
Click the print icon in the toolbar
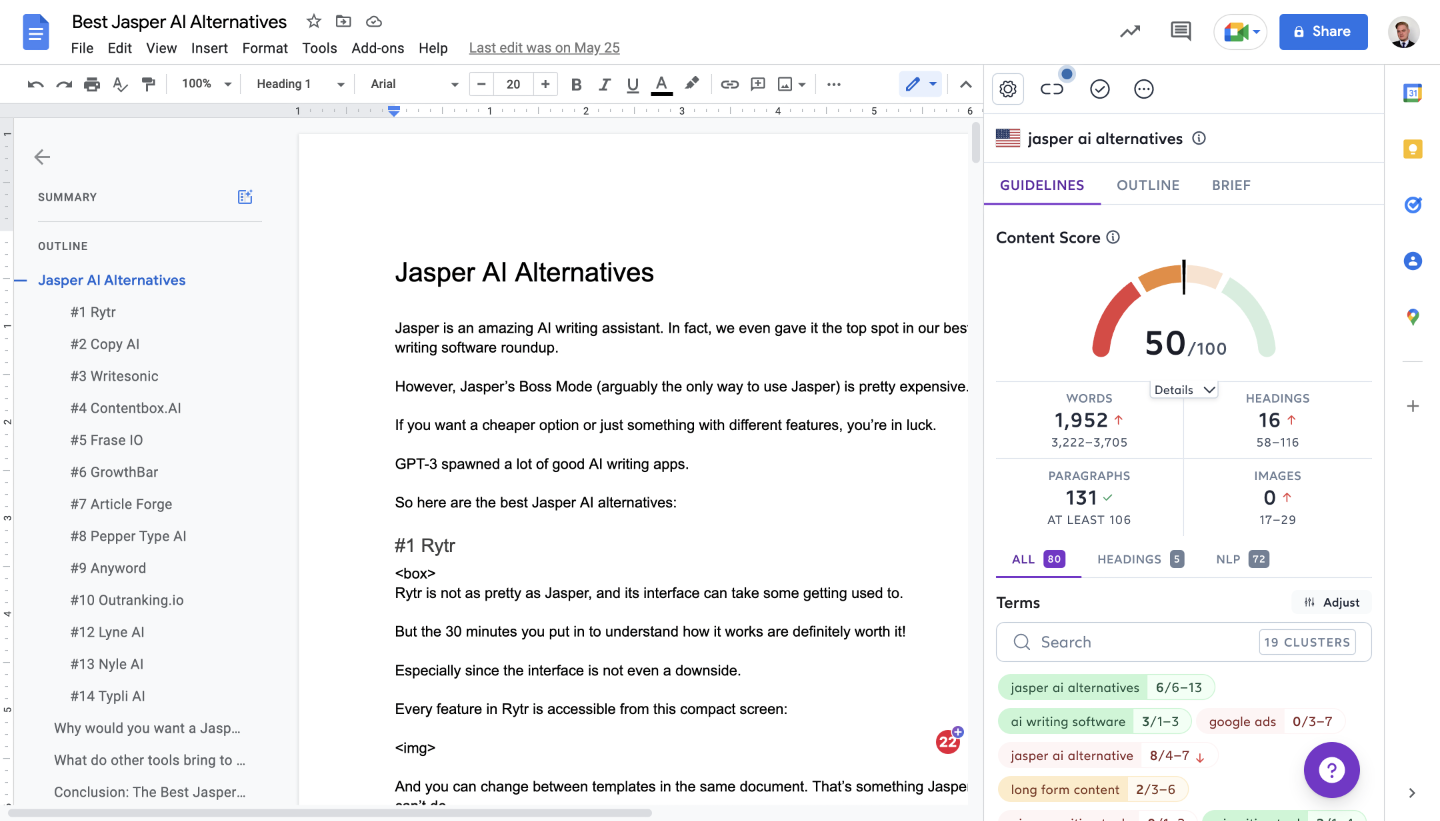[x=92, y=84]
